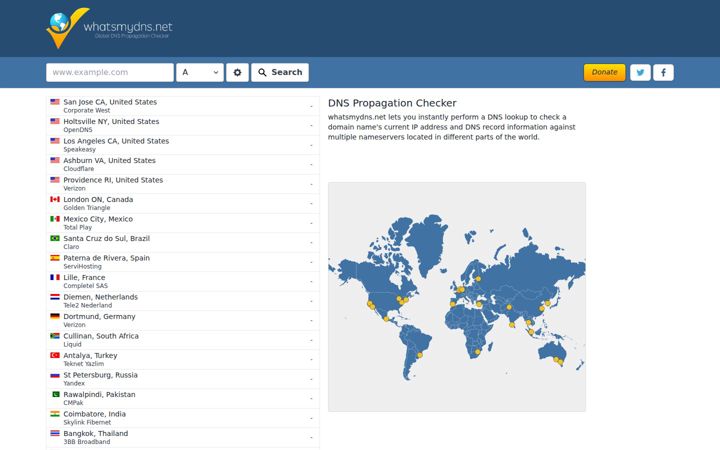The image size is (720, 450).
Task: Click the yellow Donate button
Action: click(x=604, y=73)
